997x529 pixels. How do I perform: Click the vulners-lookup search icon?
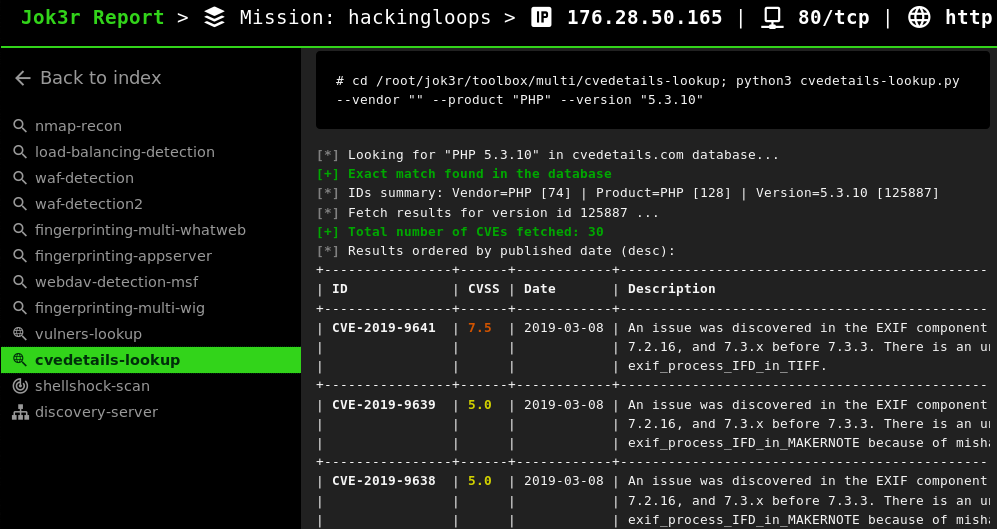(x=20, y=334)
